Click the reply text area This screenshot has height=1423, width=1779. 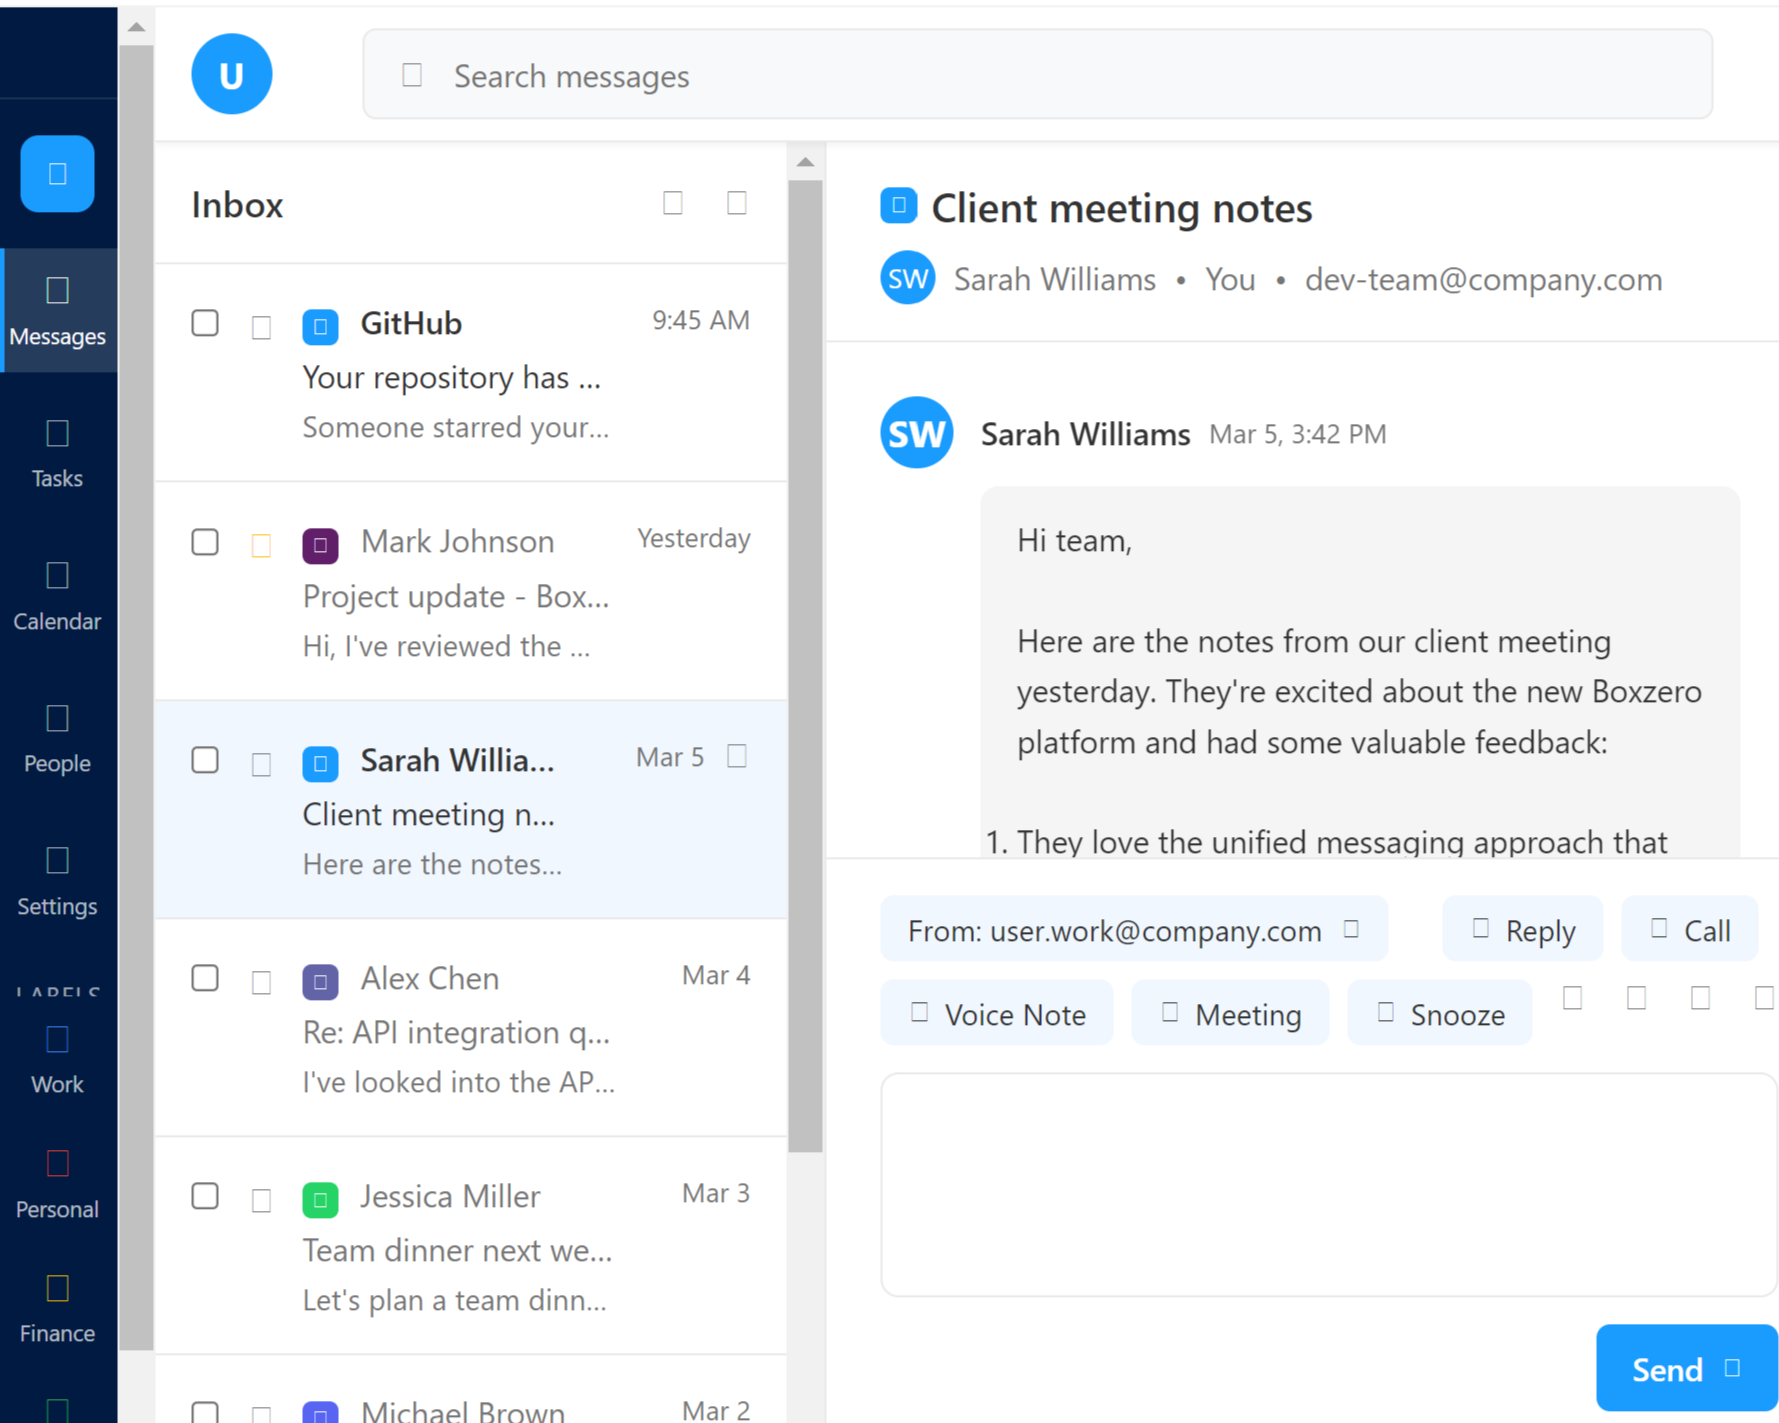pos(1329,1185)
